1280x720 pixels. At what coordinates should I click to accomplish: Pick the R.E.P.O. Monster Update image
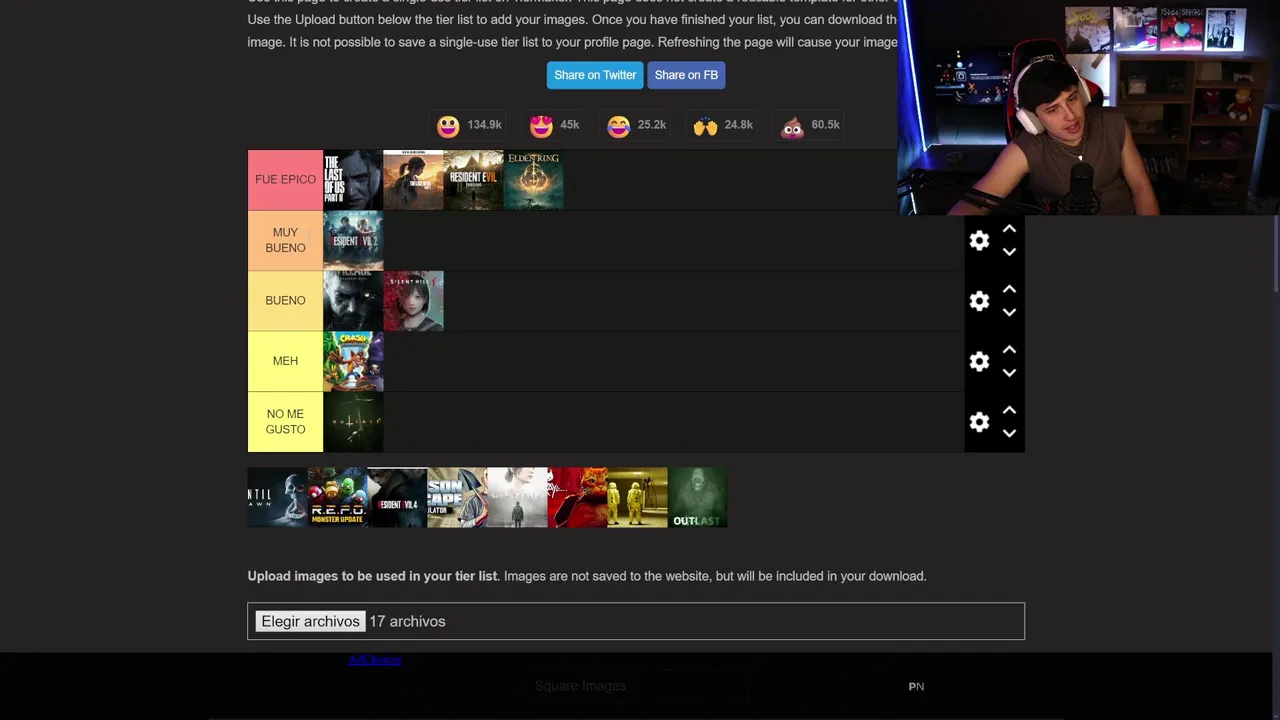tap(337, 497)
